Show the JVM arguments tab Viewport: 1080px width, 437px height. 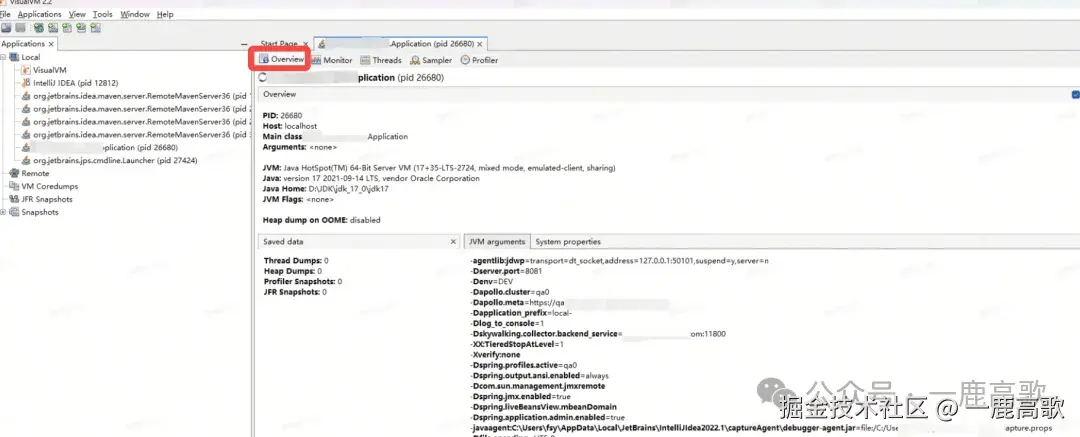[x=497, y=242]
